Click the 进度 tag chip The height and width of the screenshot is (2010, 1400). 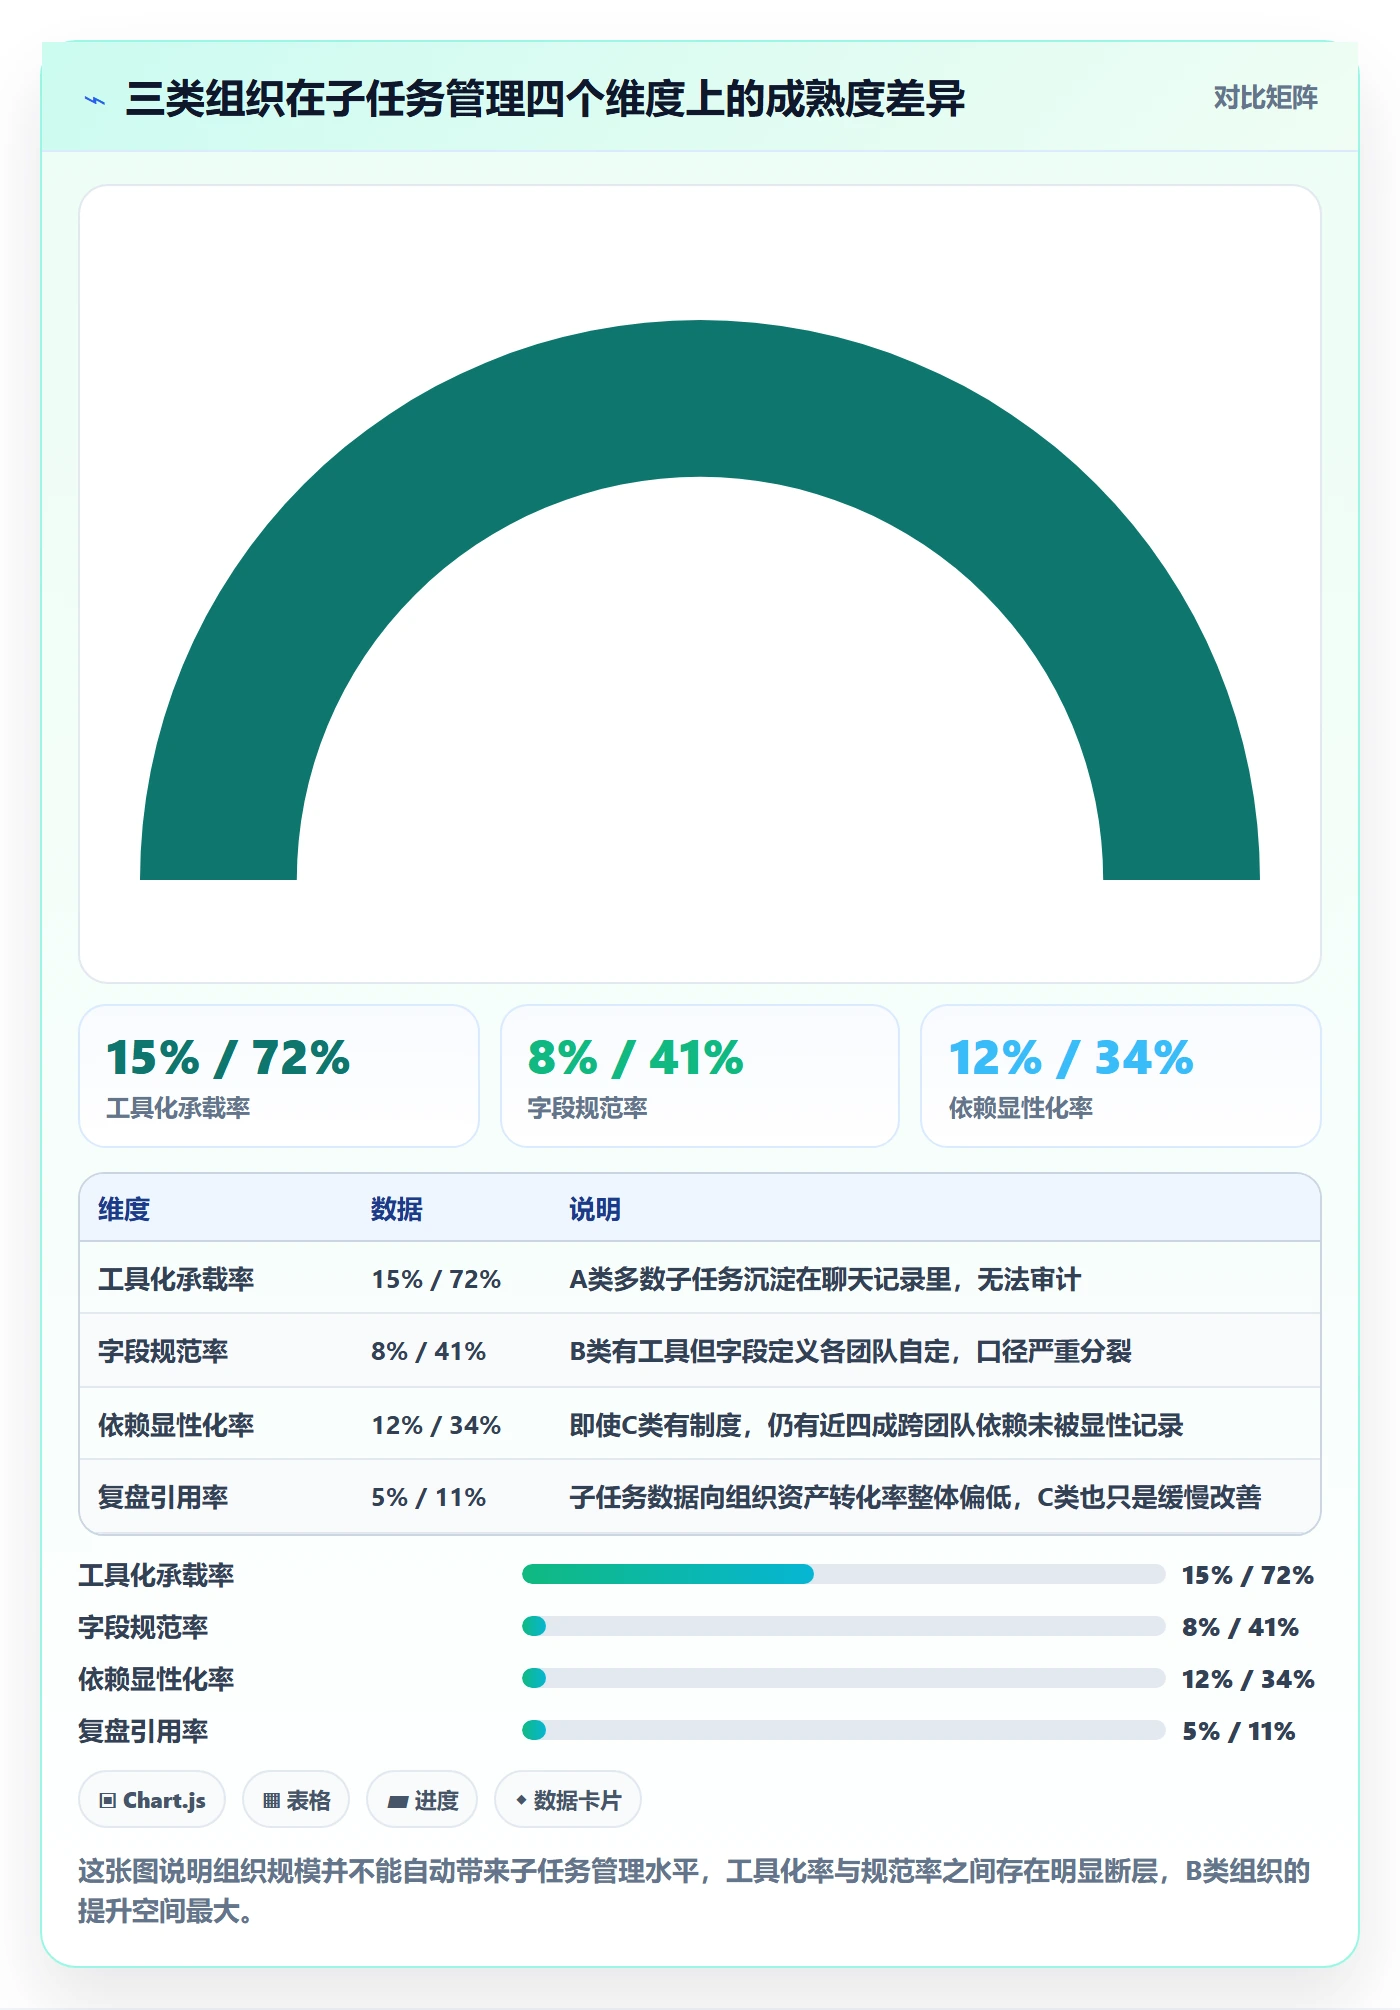[422, 1800]
